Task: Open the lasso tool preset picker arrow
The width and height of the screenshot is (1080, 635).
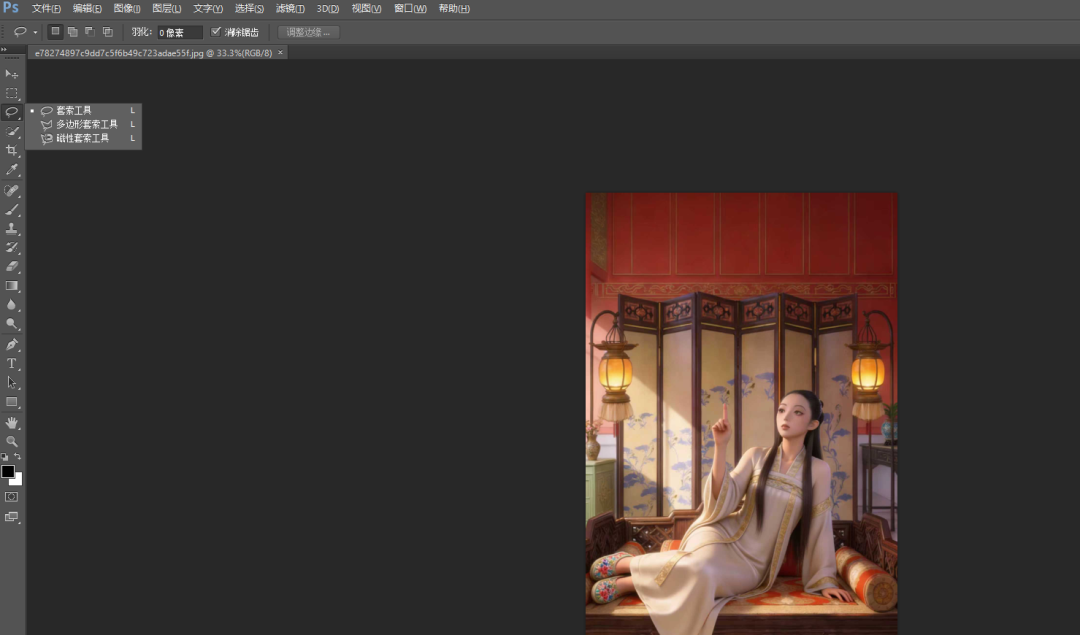Action: point(35,32)
